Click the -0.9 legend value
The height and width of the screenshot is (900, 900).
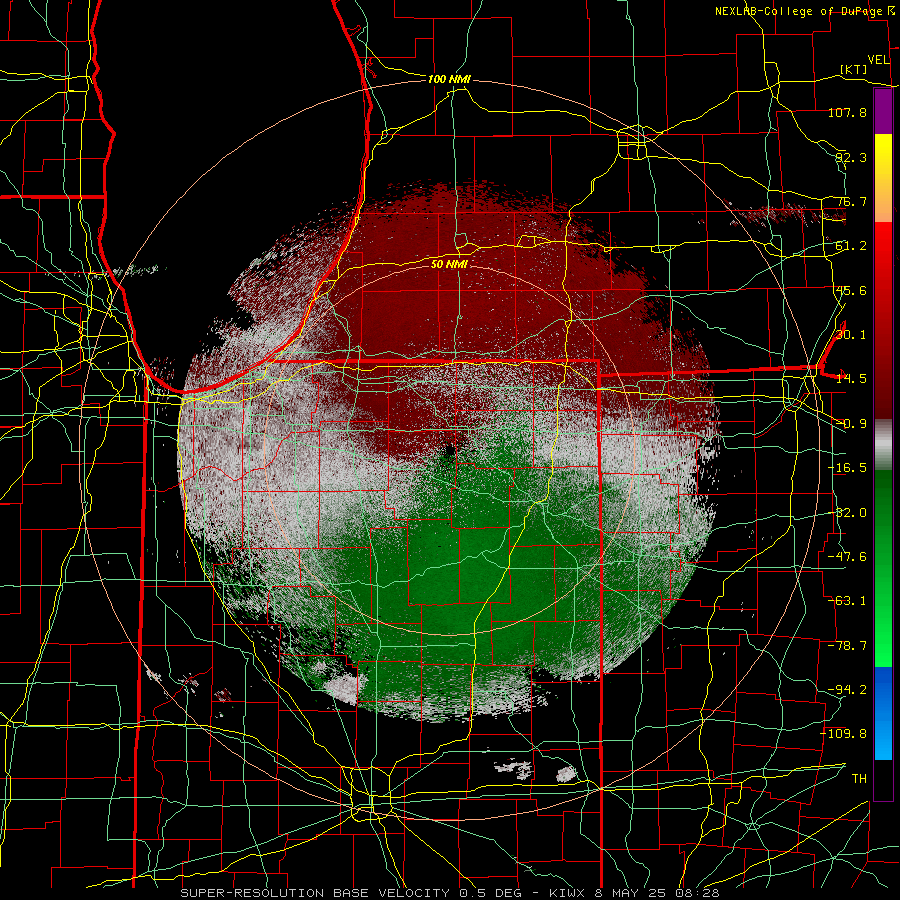[851, 424]
